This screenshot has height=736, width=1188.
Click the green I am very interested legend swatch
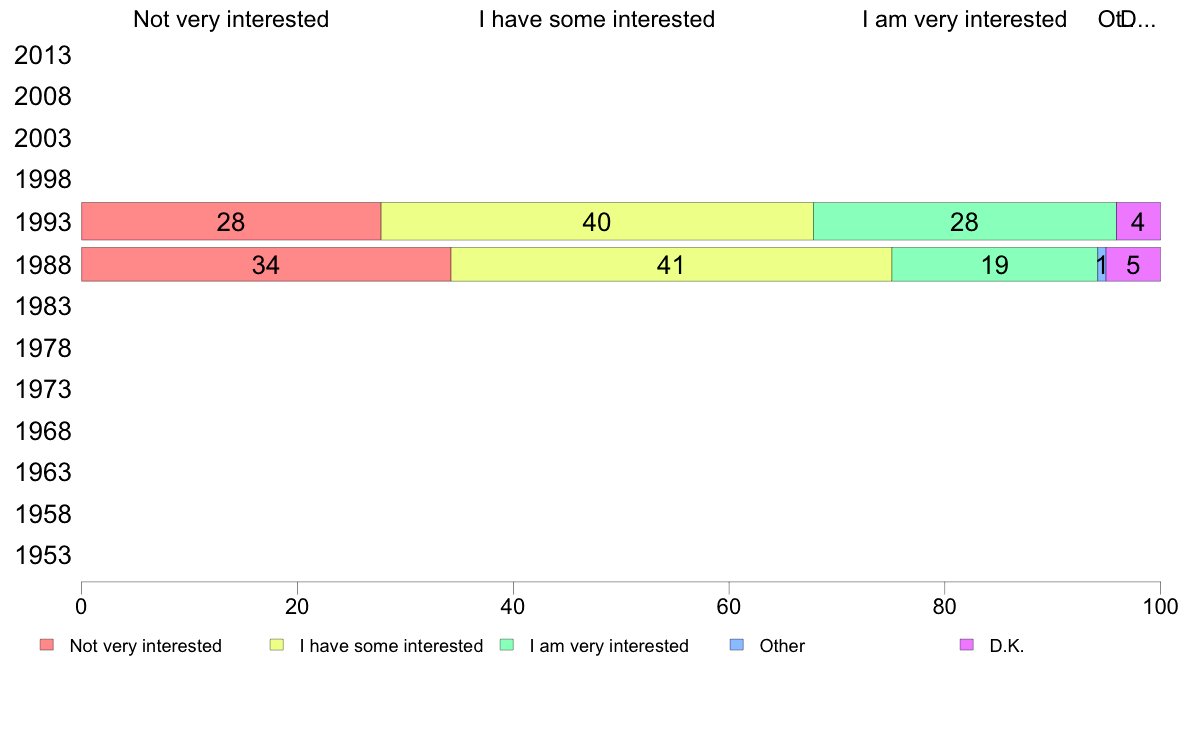pyautogui.click(x=507, y=645)
